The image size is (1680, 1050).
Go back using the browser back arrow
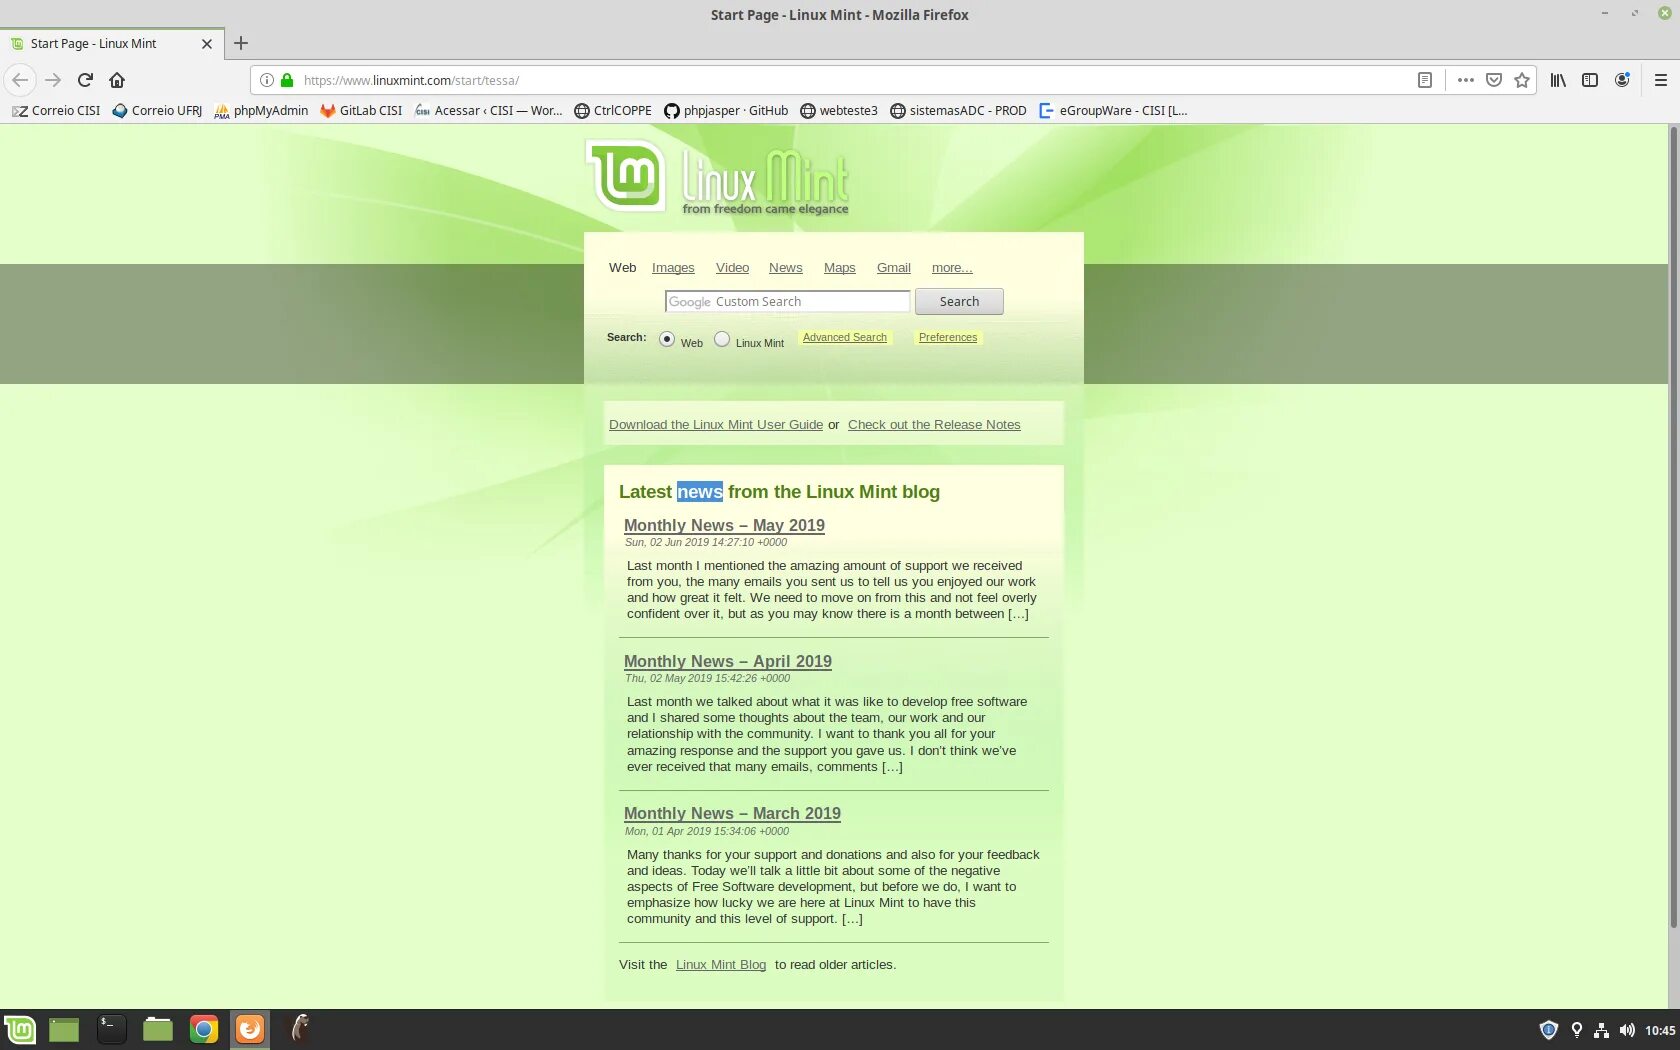coord(20,80)
